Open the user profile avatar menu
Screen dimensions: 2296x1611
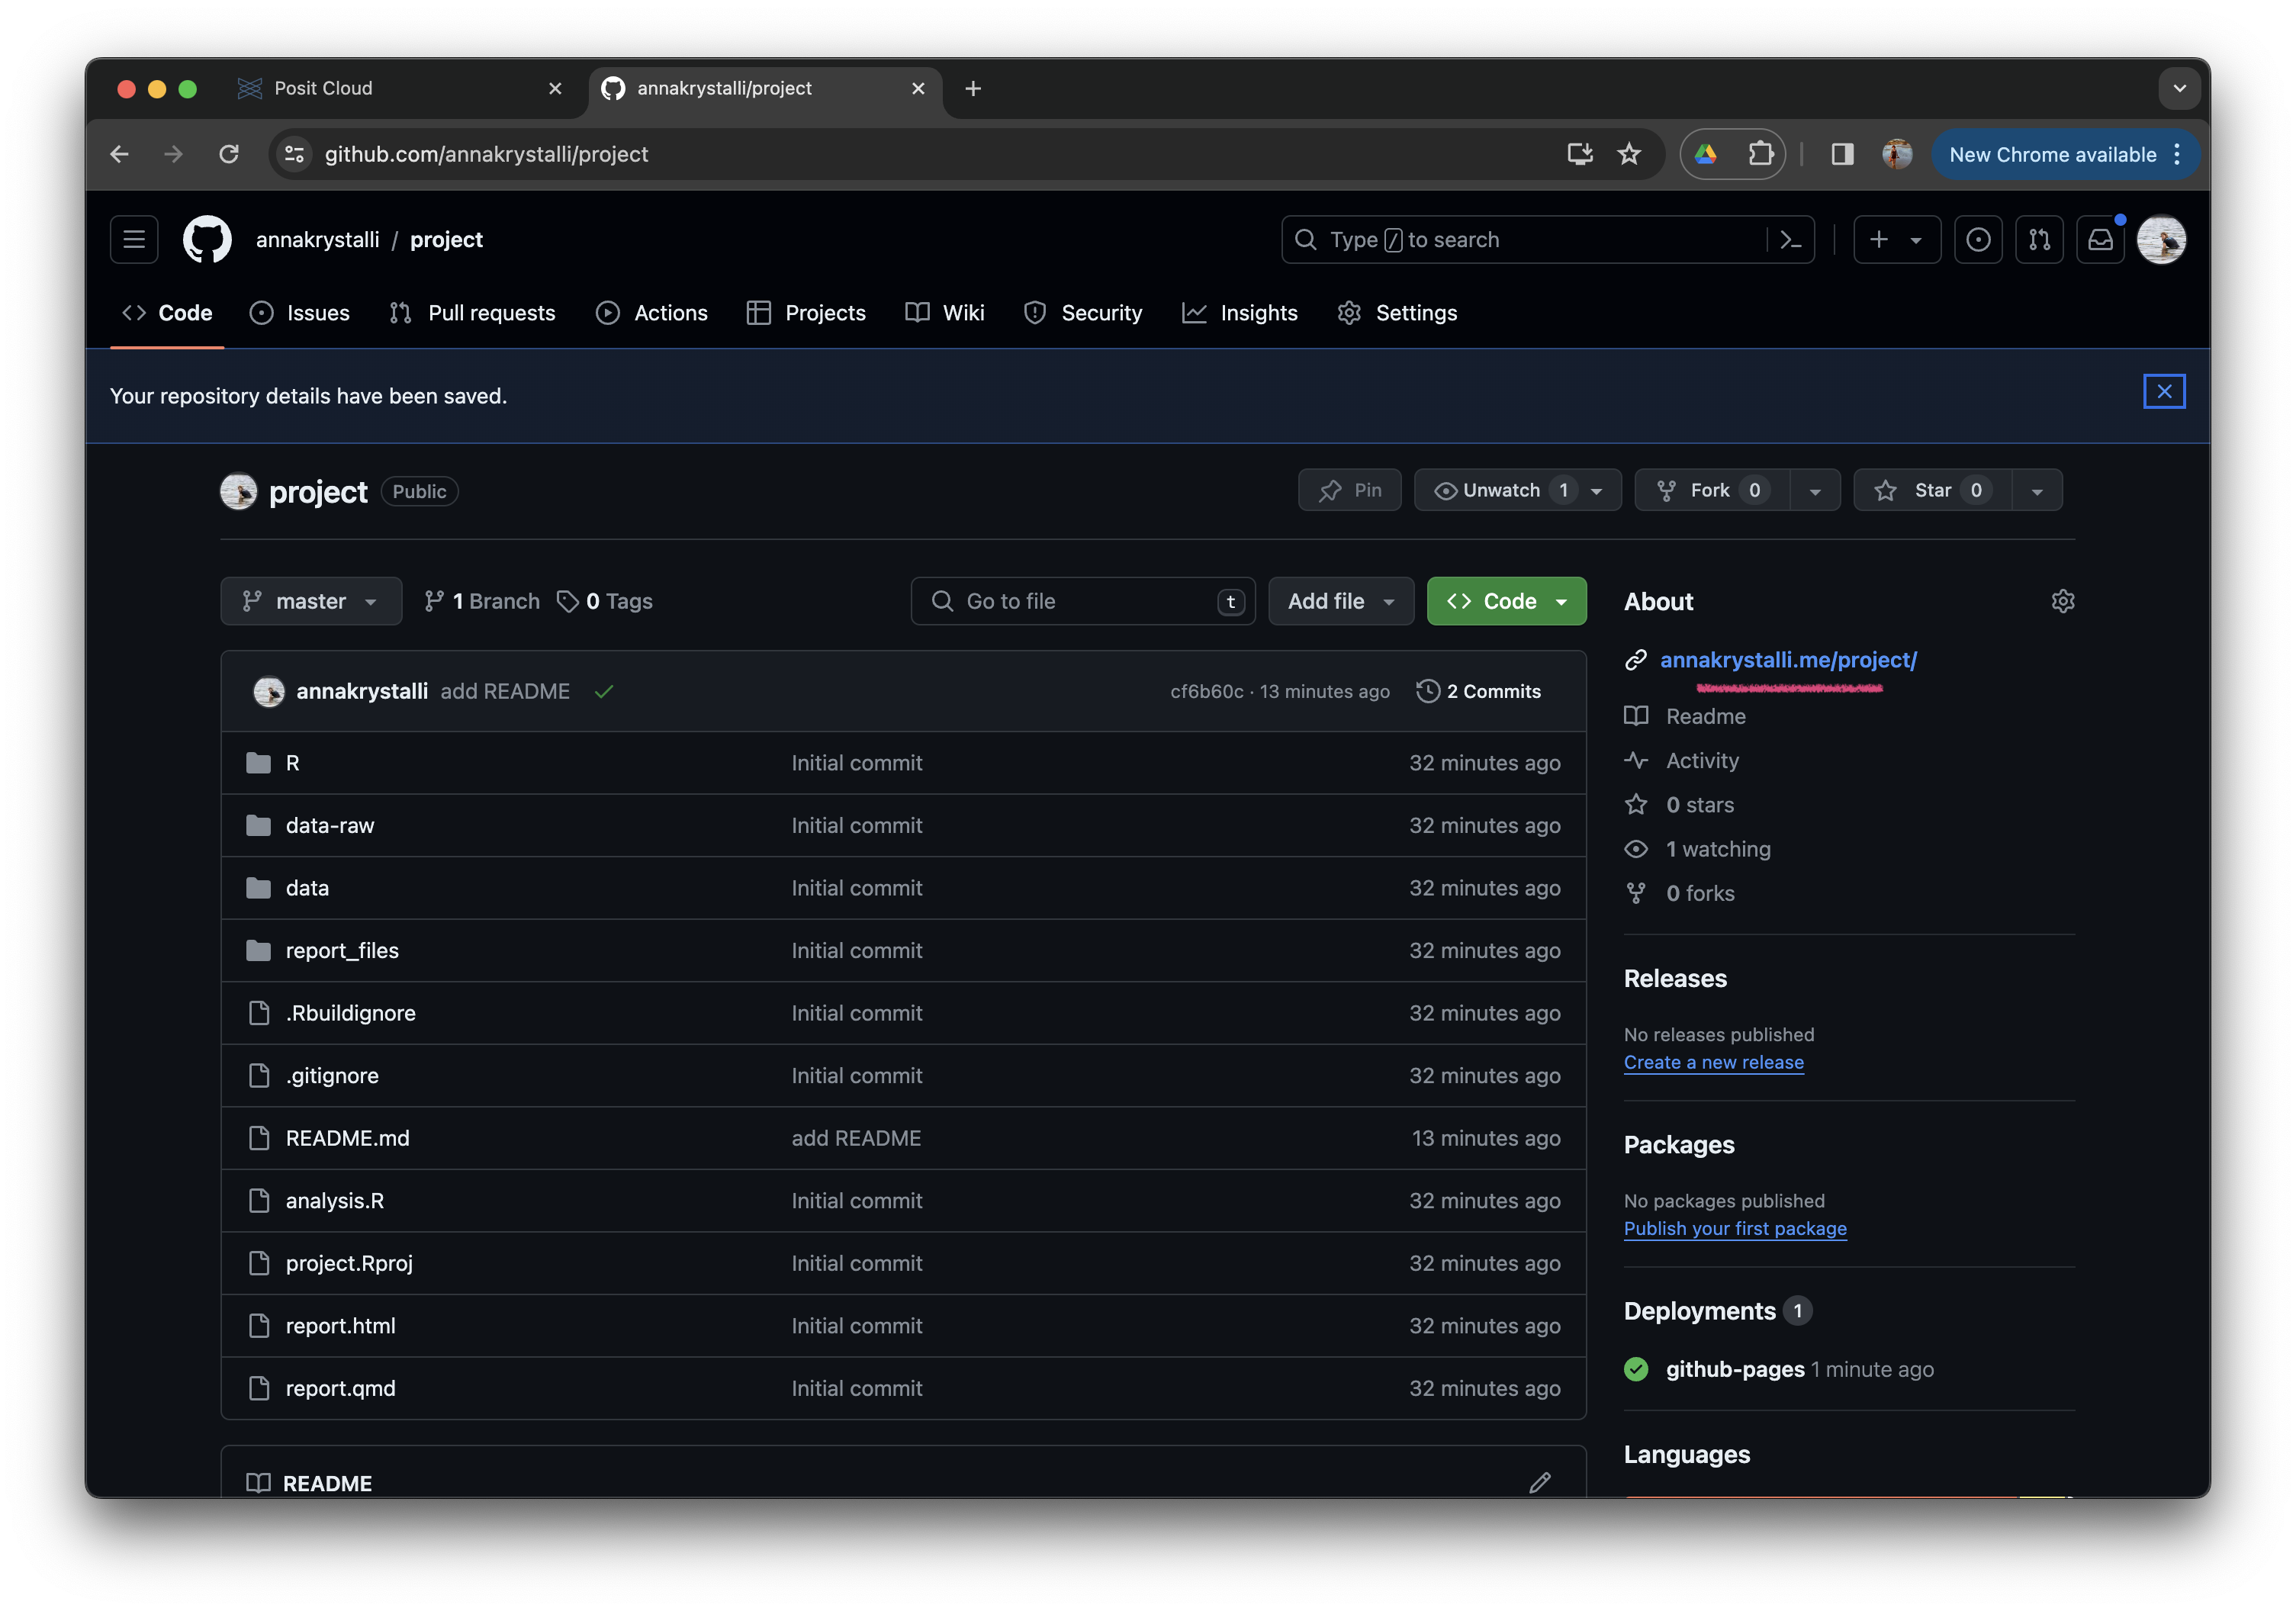[2161, 240]
